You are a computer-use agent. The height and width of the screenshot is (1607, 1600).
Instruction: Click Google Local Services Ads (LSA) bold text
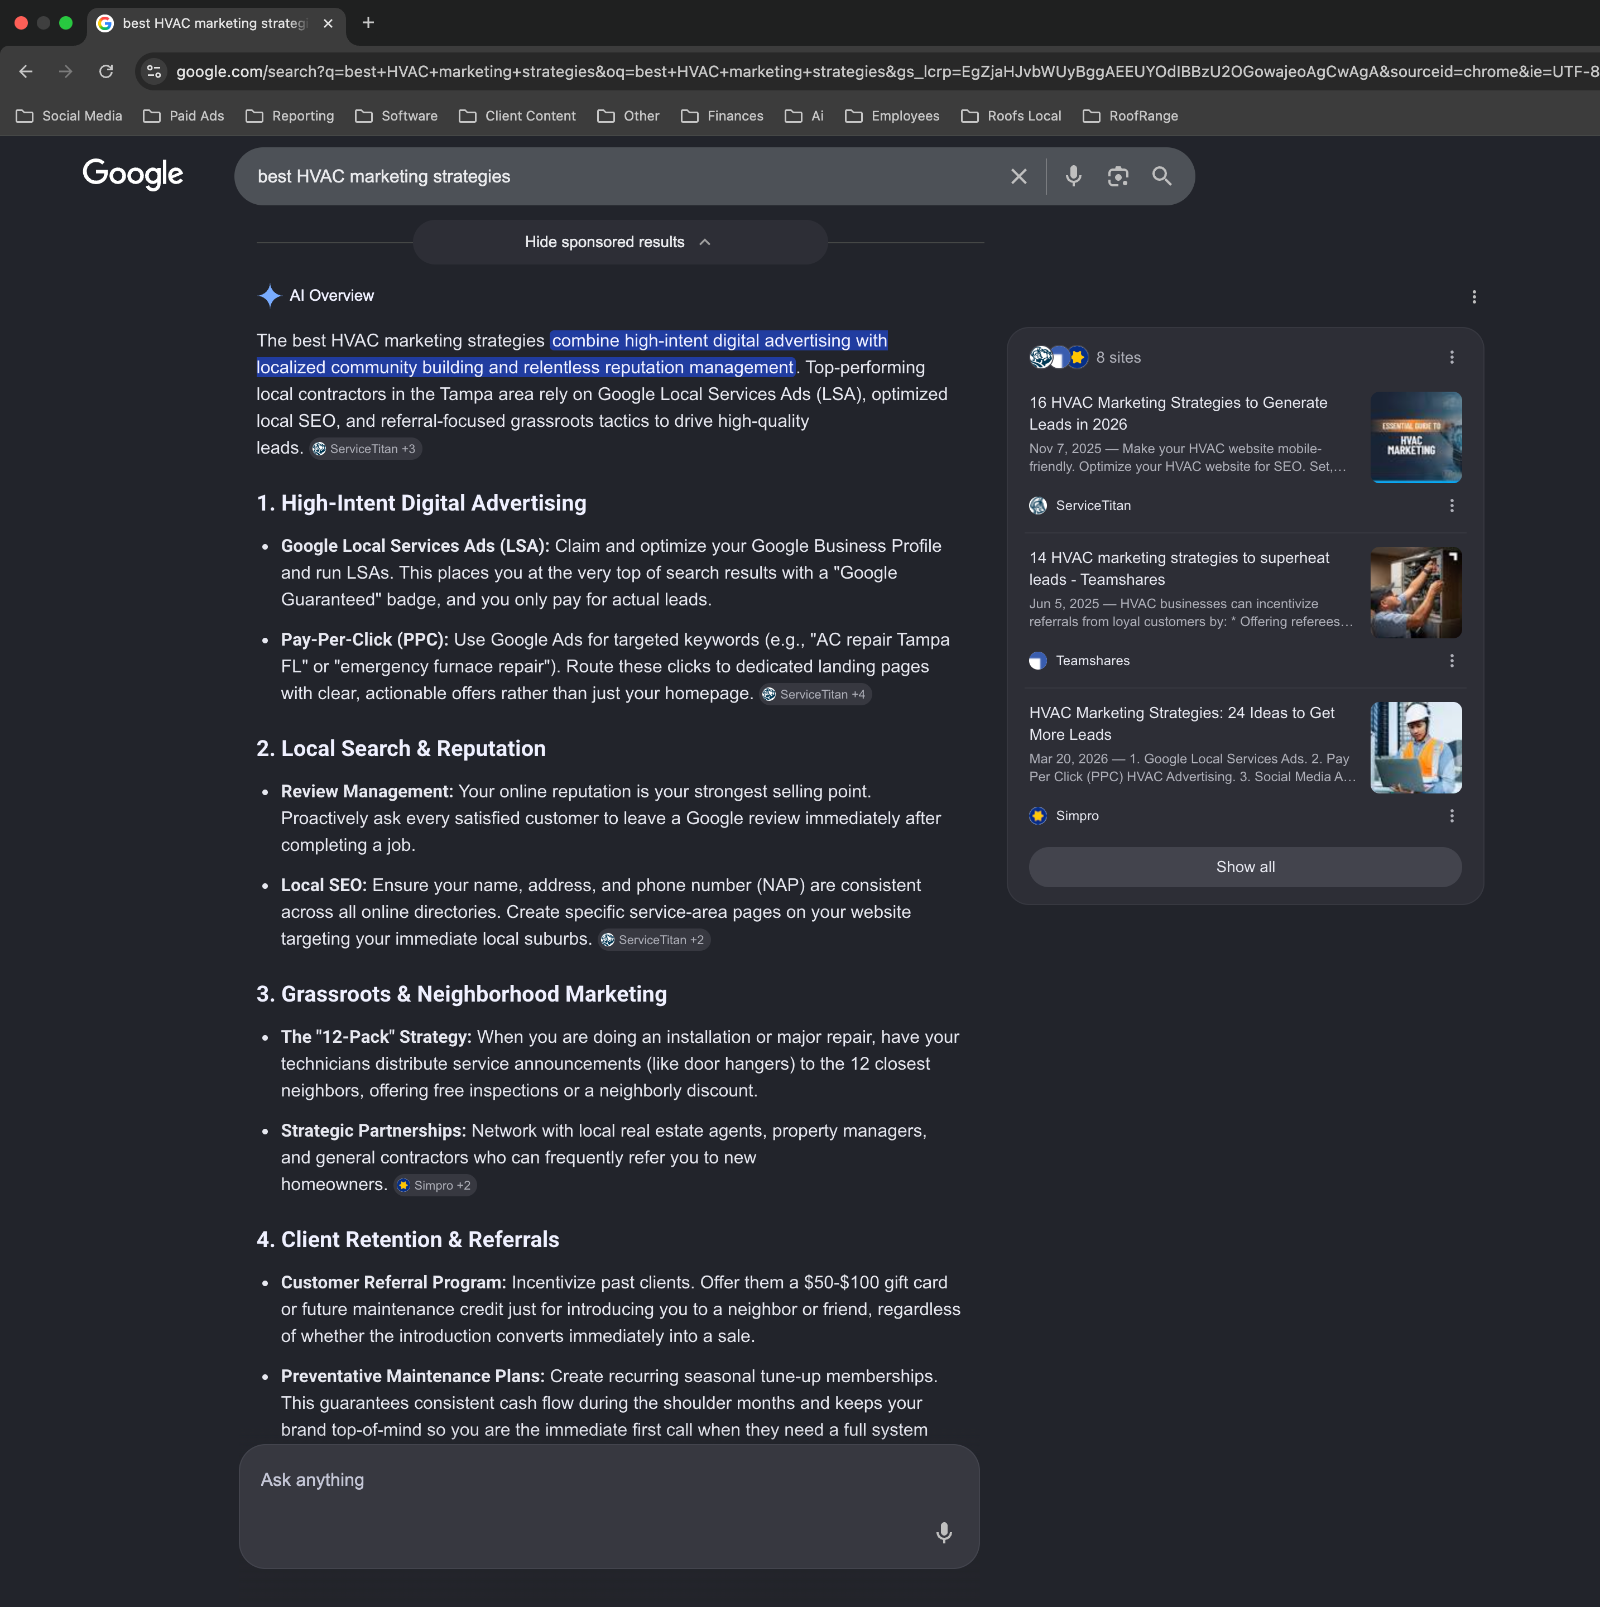pos(415,546)
